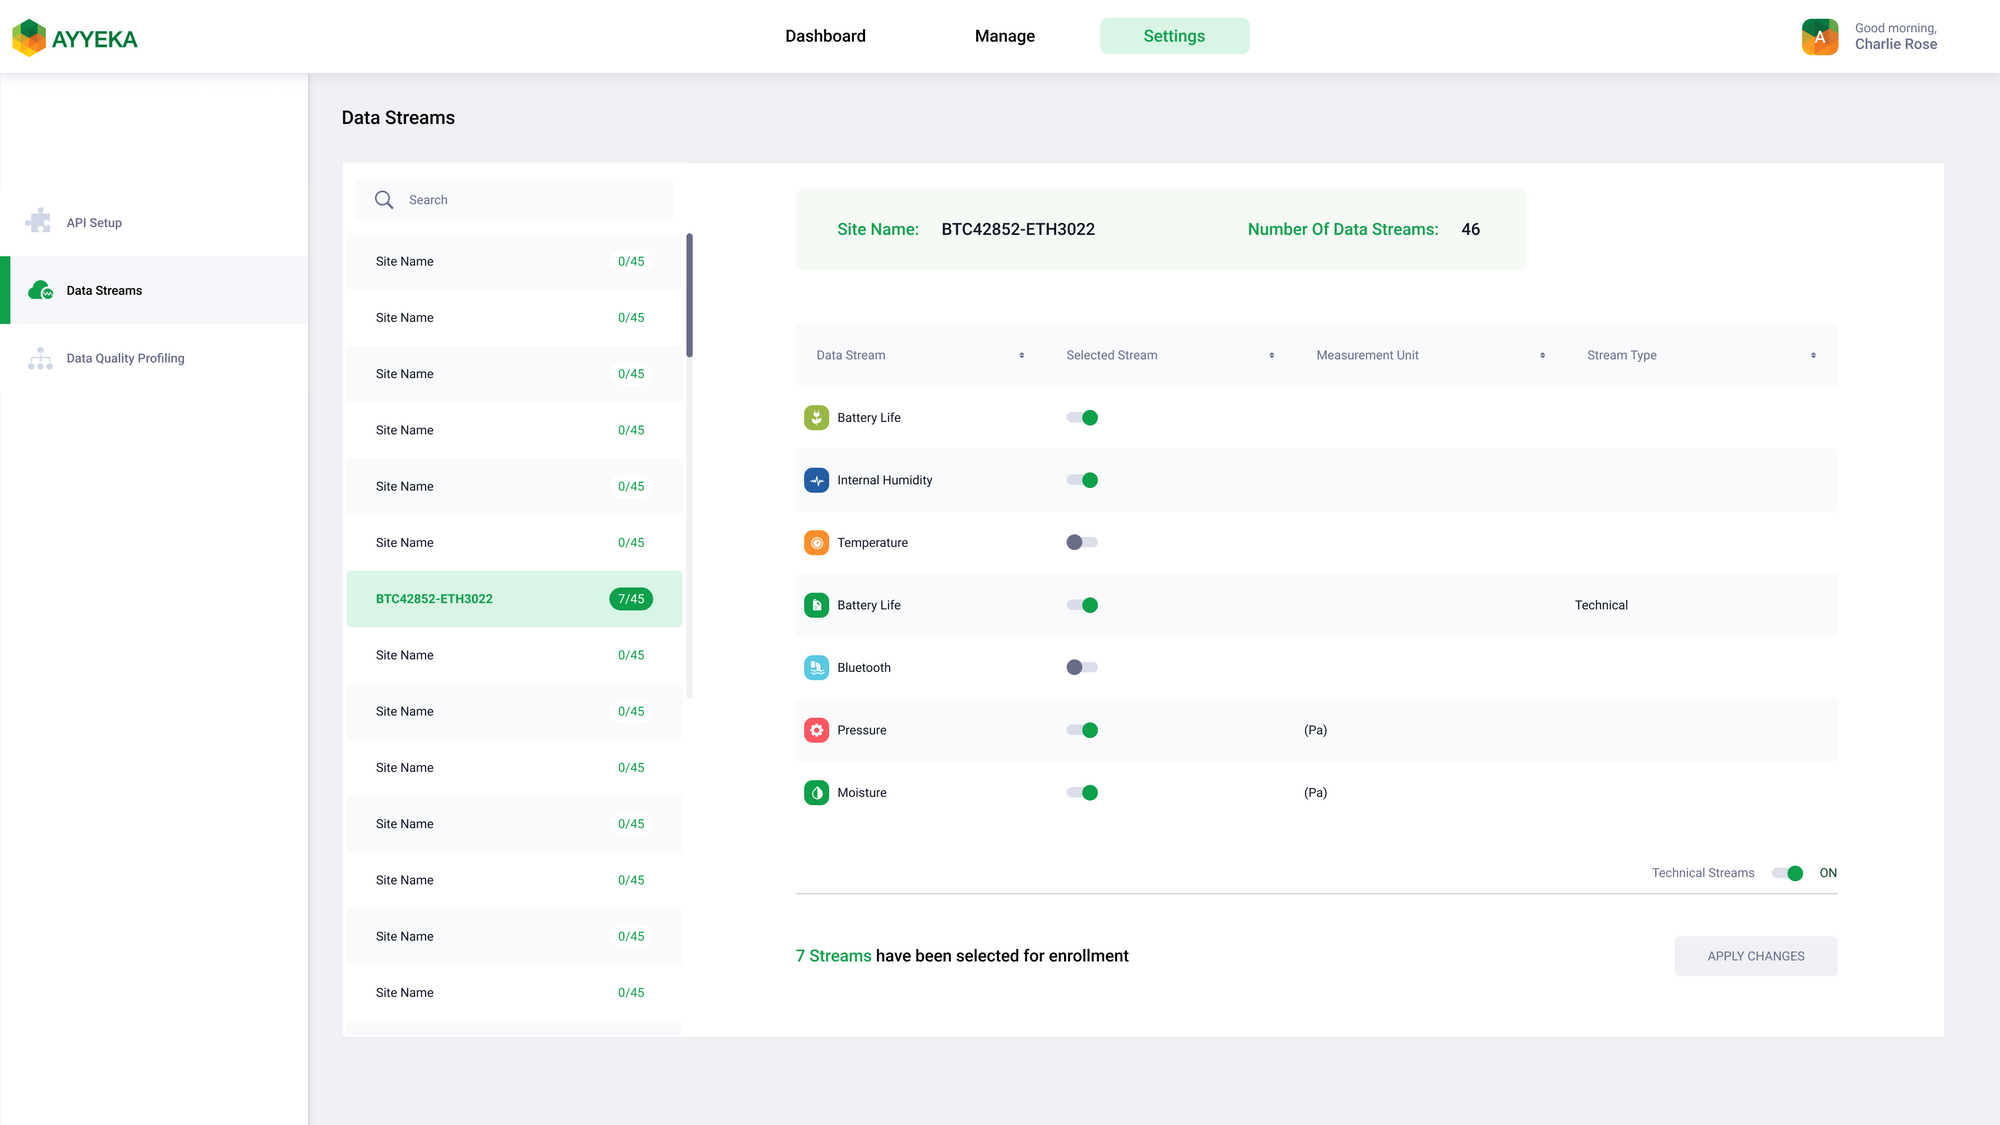2000x1125 pixels.
Task: Click the orange Temperature stream icon
Action: pos(816,542)
